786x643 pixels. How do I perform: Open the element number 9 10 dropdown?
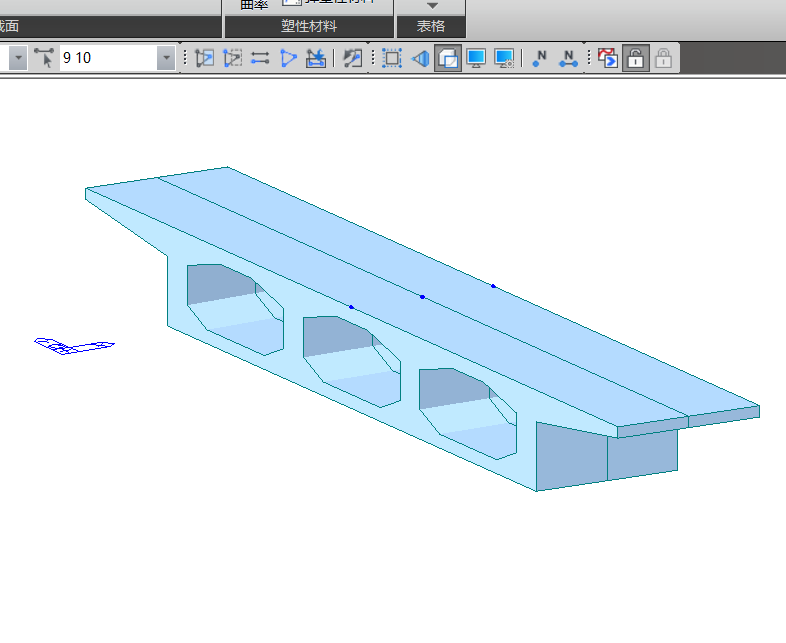point(166,58)
